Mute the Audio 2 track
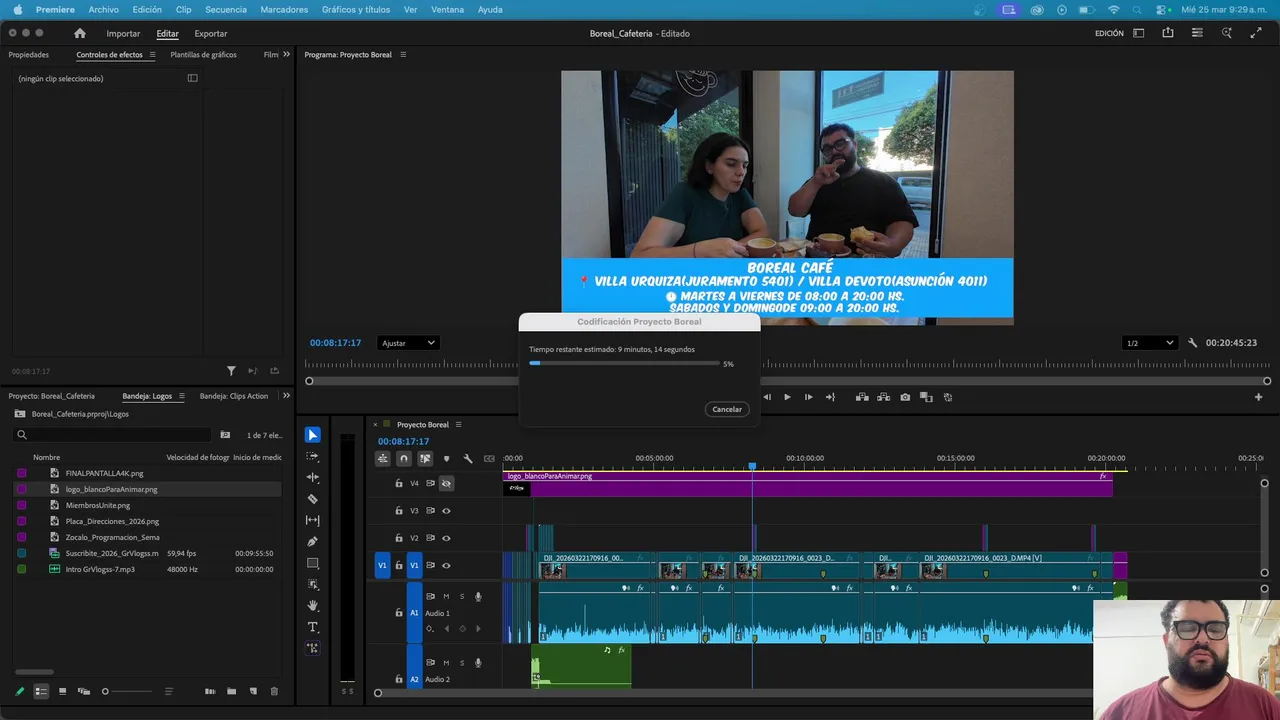This screenshot has height=720, width=1280. [446, 663]
